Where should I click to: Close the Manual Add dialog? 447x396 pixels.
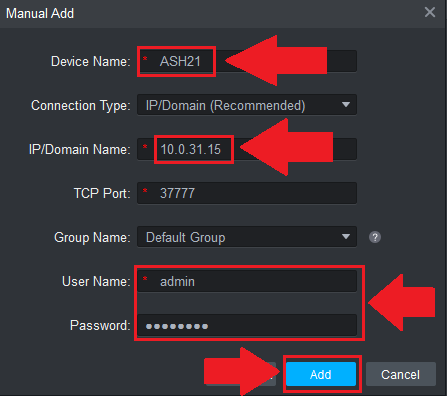[430, 12]
